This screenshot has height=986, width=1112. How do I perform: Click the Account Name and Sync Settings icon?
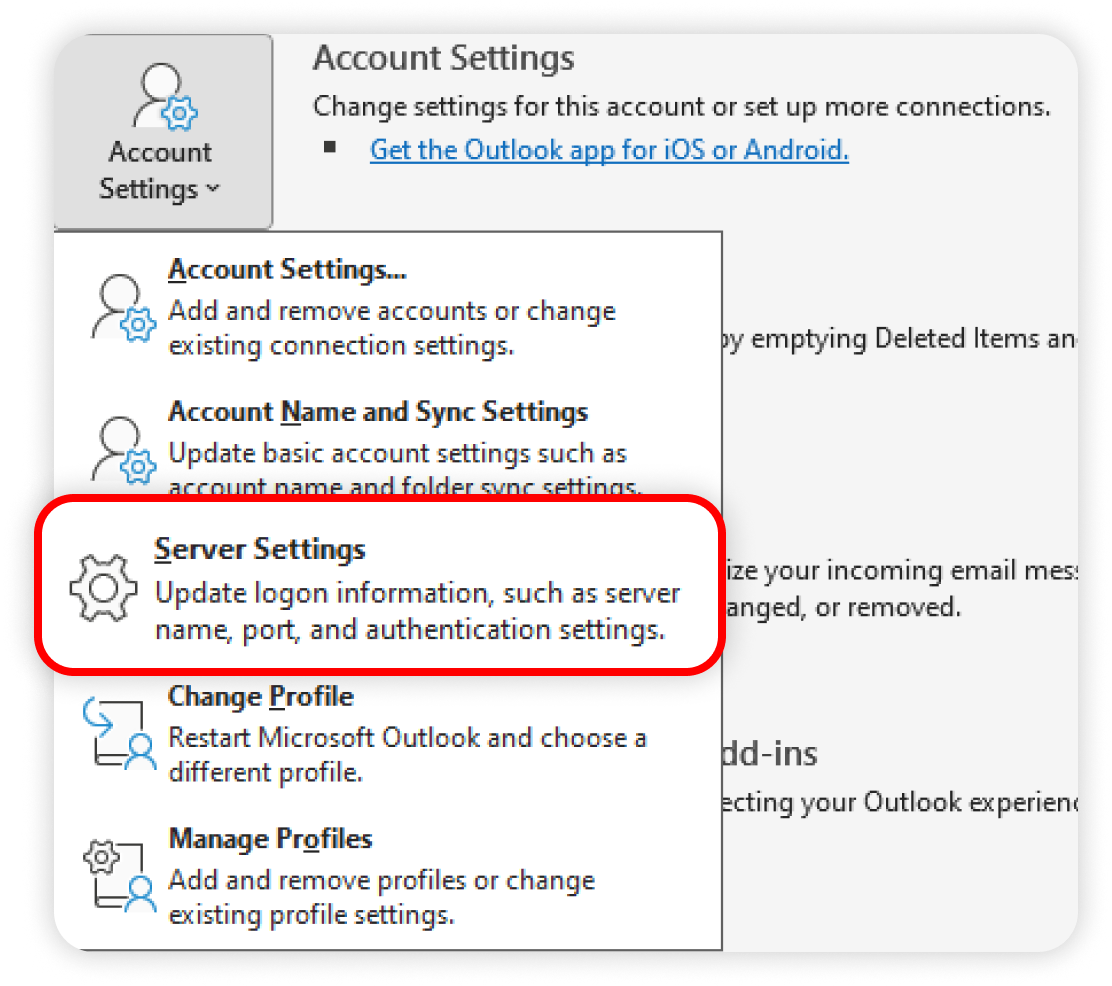point(124,449)
